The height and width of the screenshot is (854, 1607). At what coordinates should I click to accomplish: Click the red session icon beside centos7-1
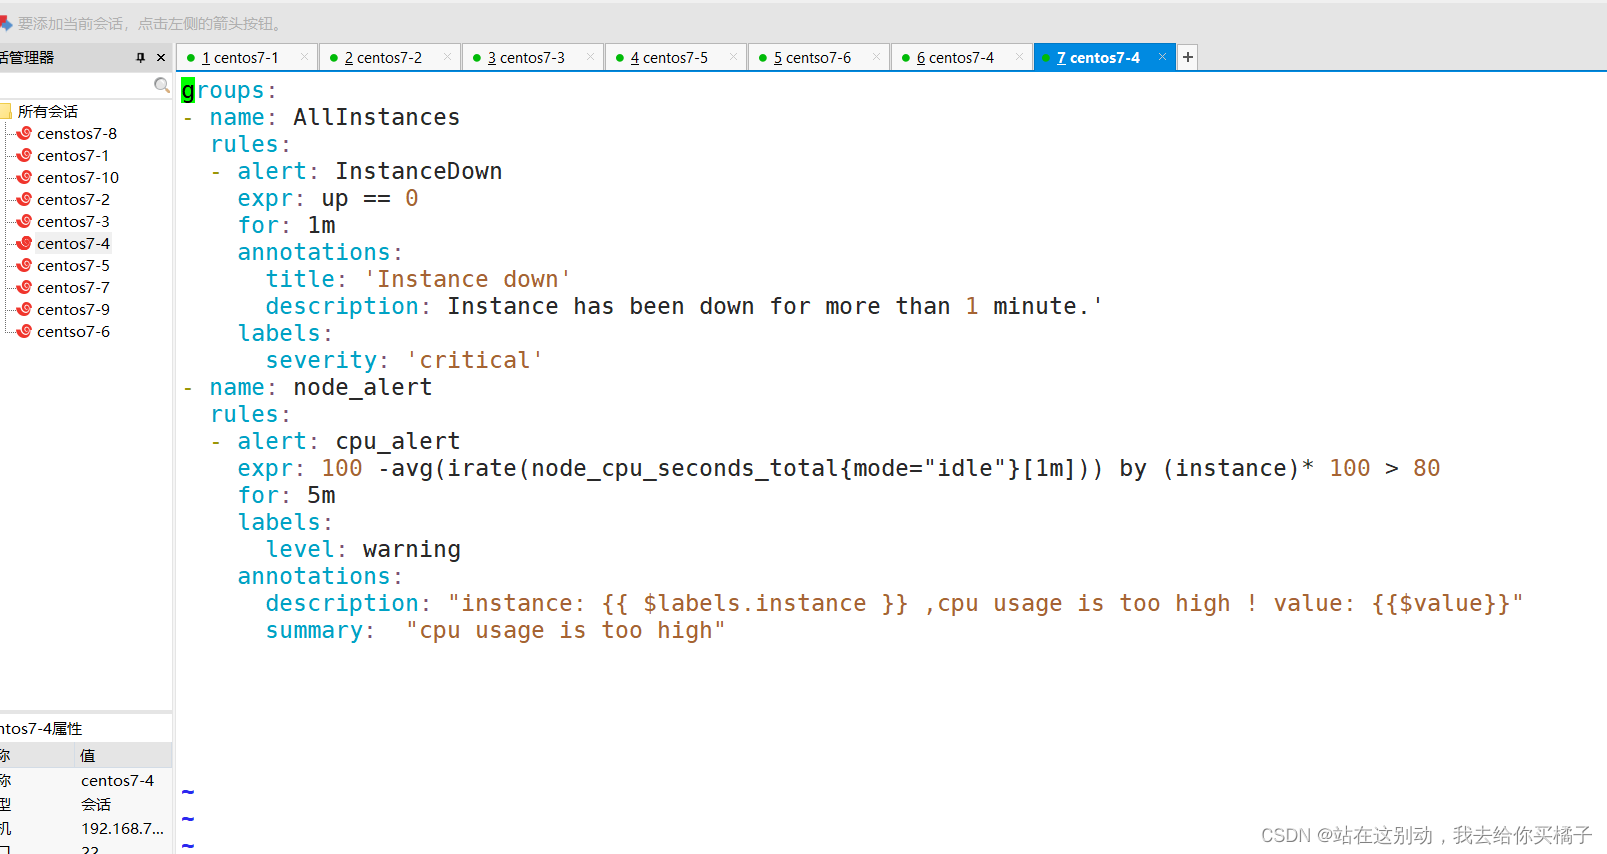(24, 155)
